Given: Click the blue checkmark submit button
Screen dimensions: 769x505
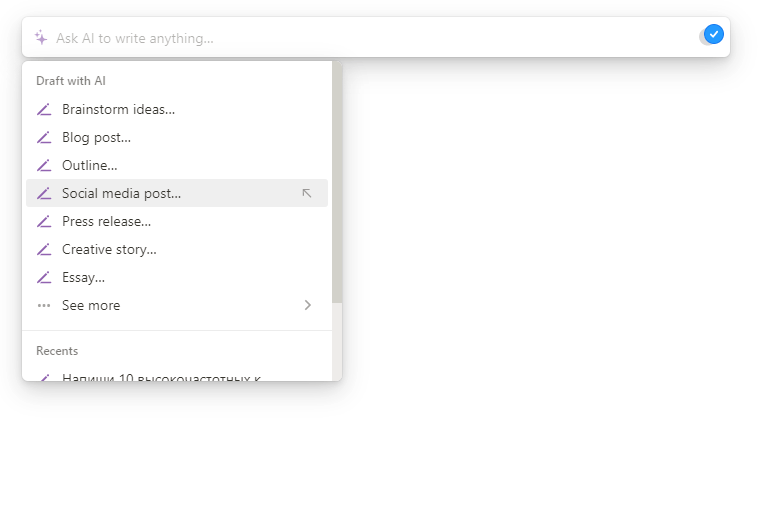Looking at the screenshot, I should pos(714,34).
